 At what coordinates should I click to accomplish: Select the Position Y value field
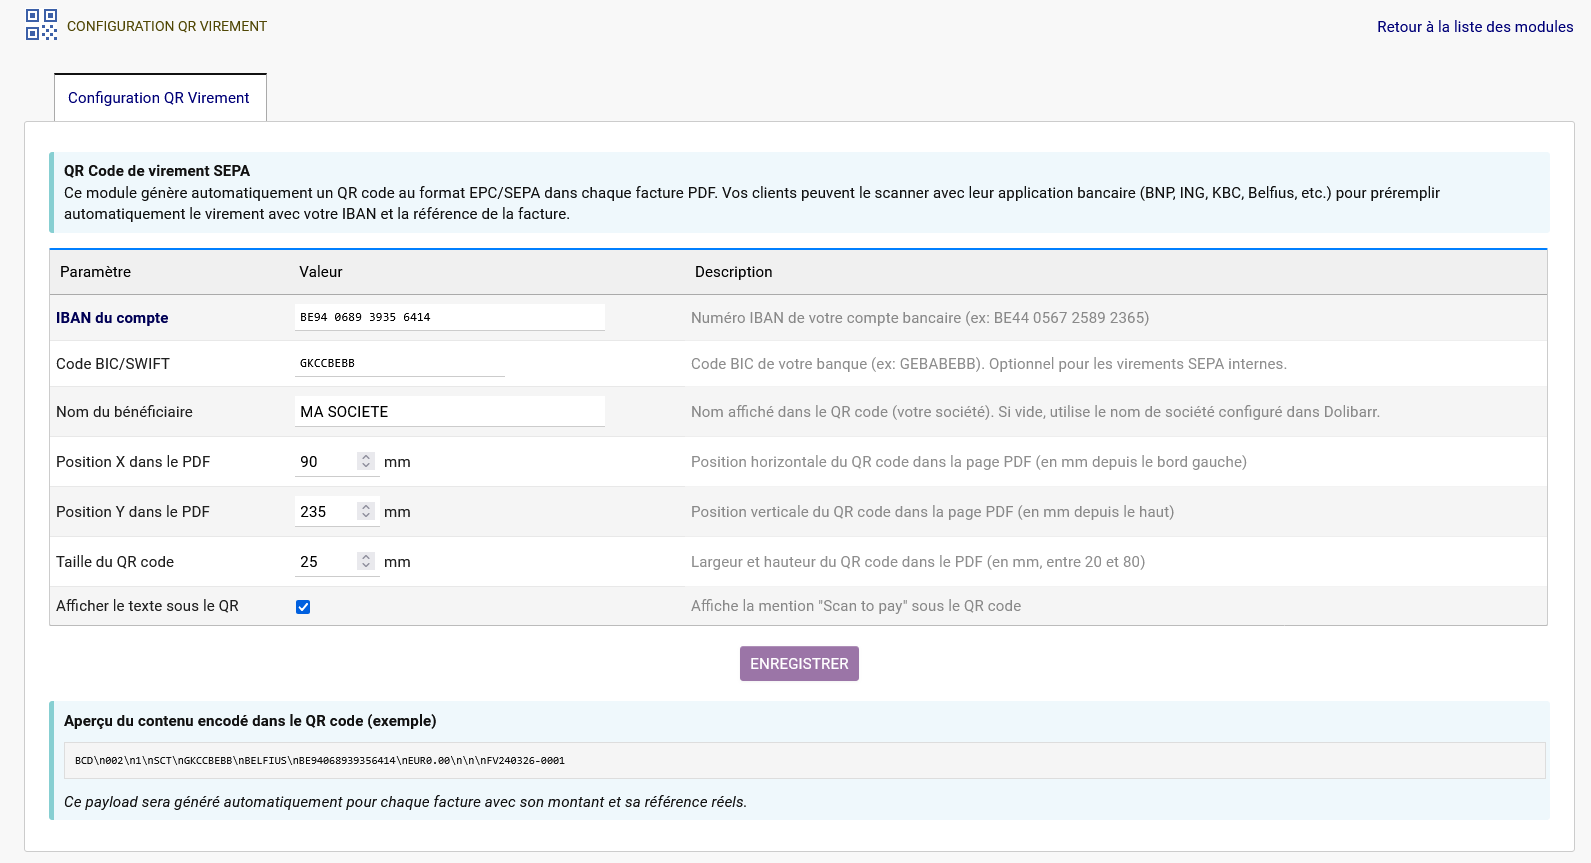325,512
